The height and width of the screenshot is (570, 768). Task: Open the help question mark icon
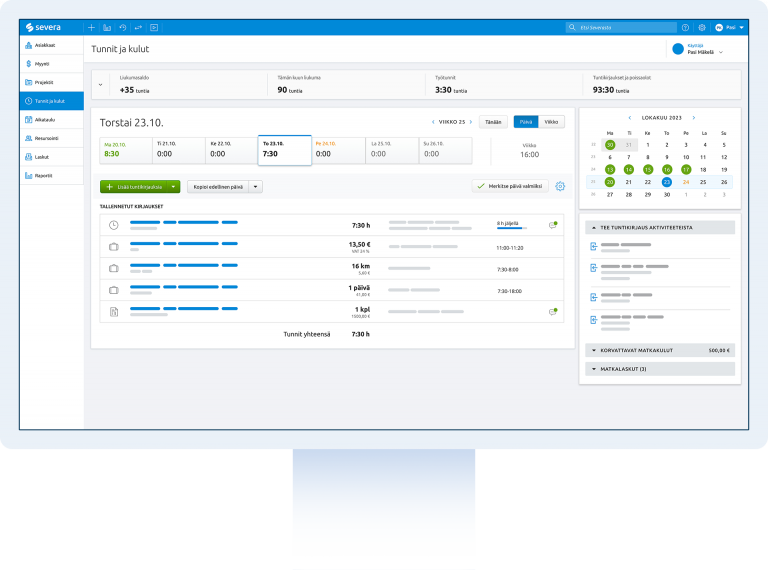point(685,27)
